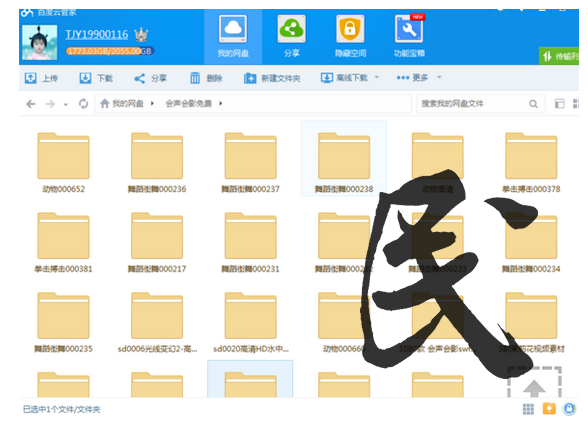Click the orange upload icon in status bar

[549, 409]
